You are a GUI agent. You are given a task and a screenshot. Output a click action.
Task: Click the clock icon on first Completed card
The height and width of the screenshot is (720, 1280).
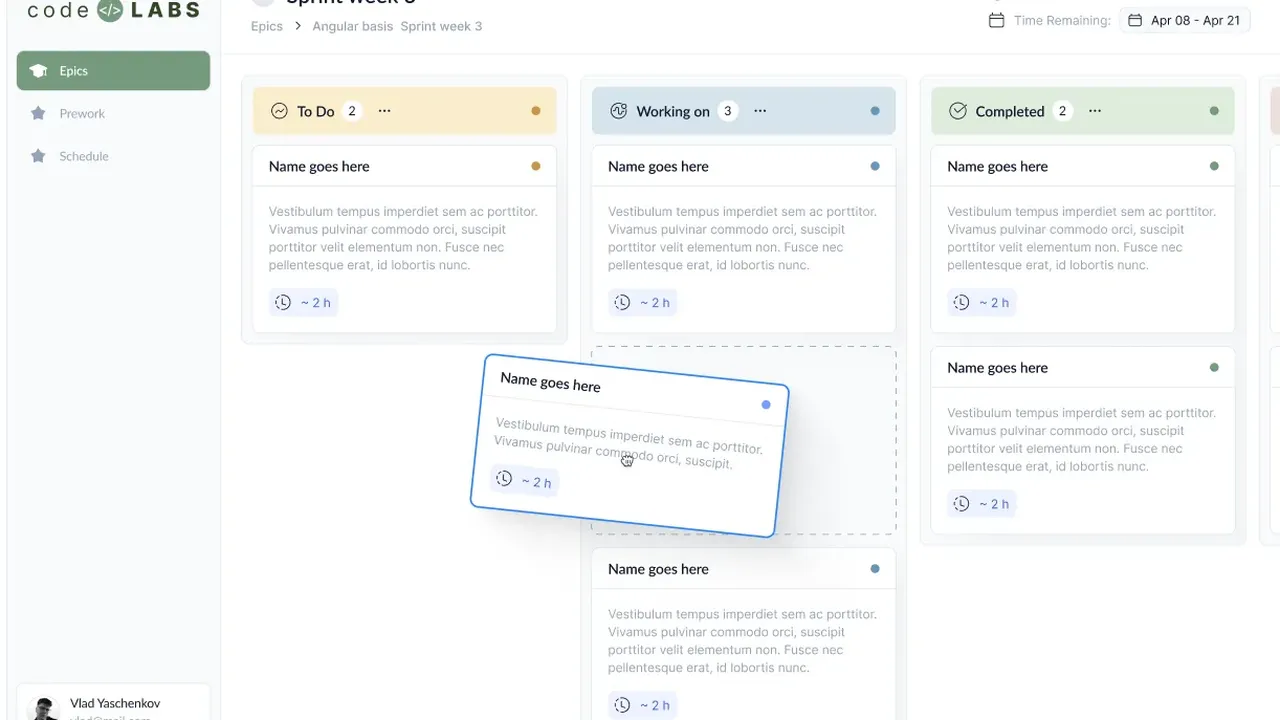click(961, 302)
